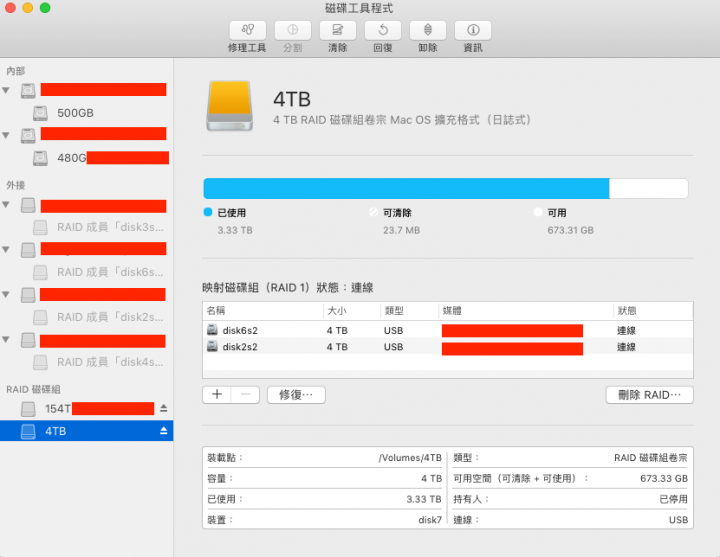Image resolution: width=720 pixels, height=557 pixels.
Task: Collapse the internal disk above 480G
Action: pos(6,135)
